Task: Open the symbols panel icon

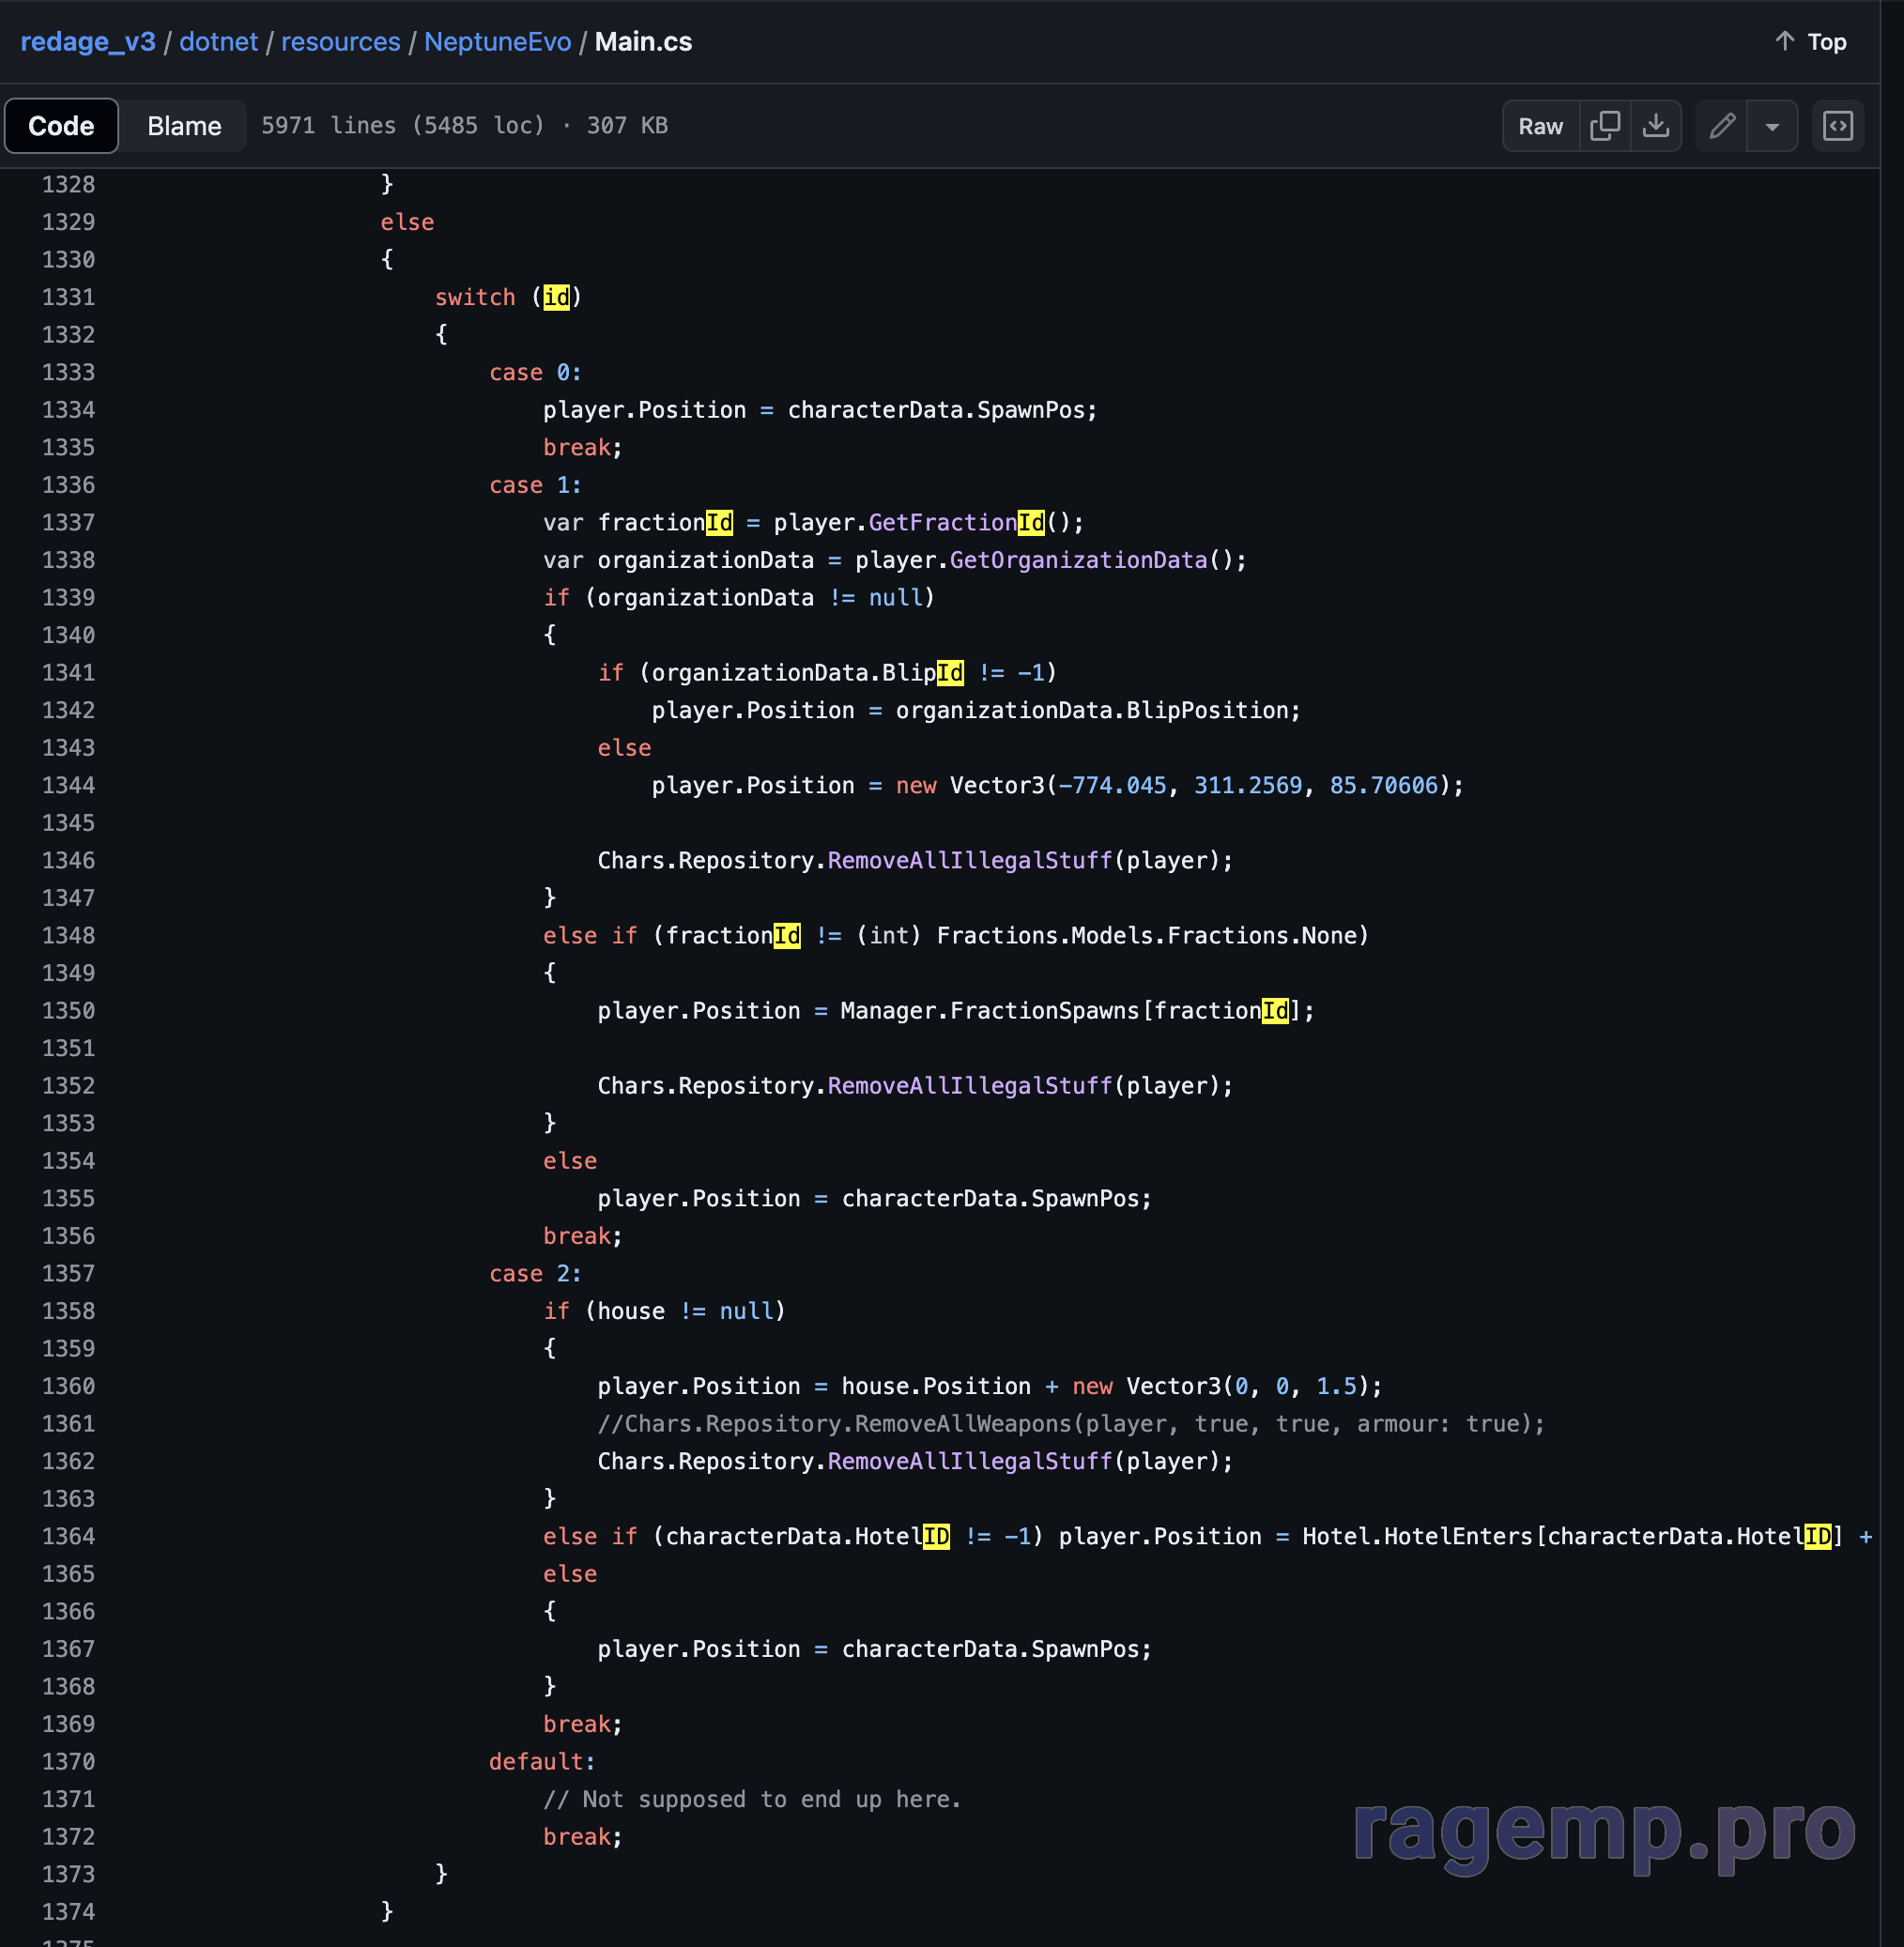Action: click(1837, 126)
